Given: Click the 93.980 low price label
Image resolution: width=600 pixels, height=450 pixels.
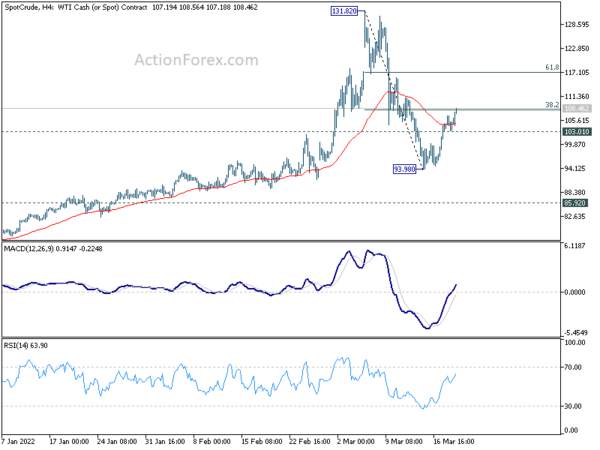Looking at the screenshot, I should click(x=404, y=169).
